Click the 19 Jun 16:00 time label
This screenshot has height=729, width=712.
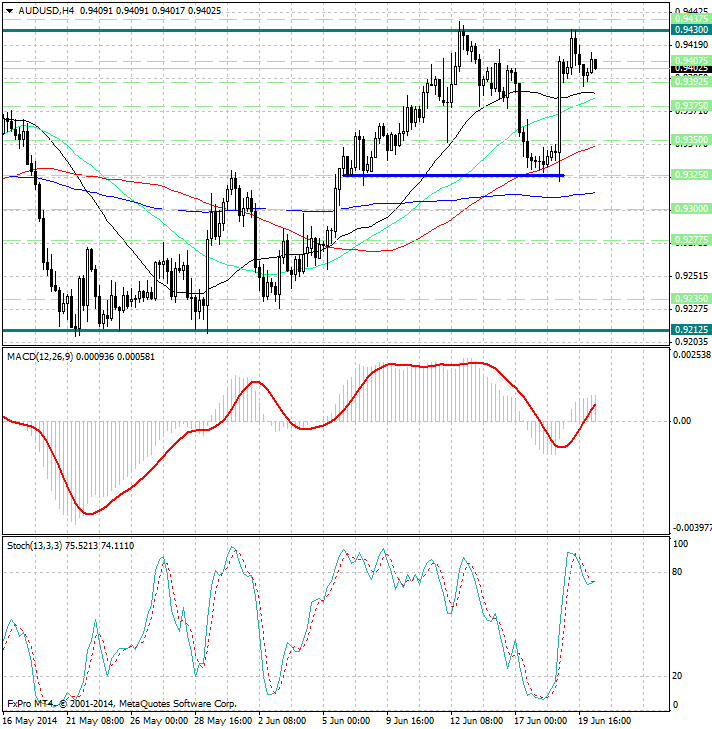pyautogui.click(x=605, y=721)
